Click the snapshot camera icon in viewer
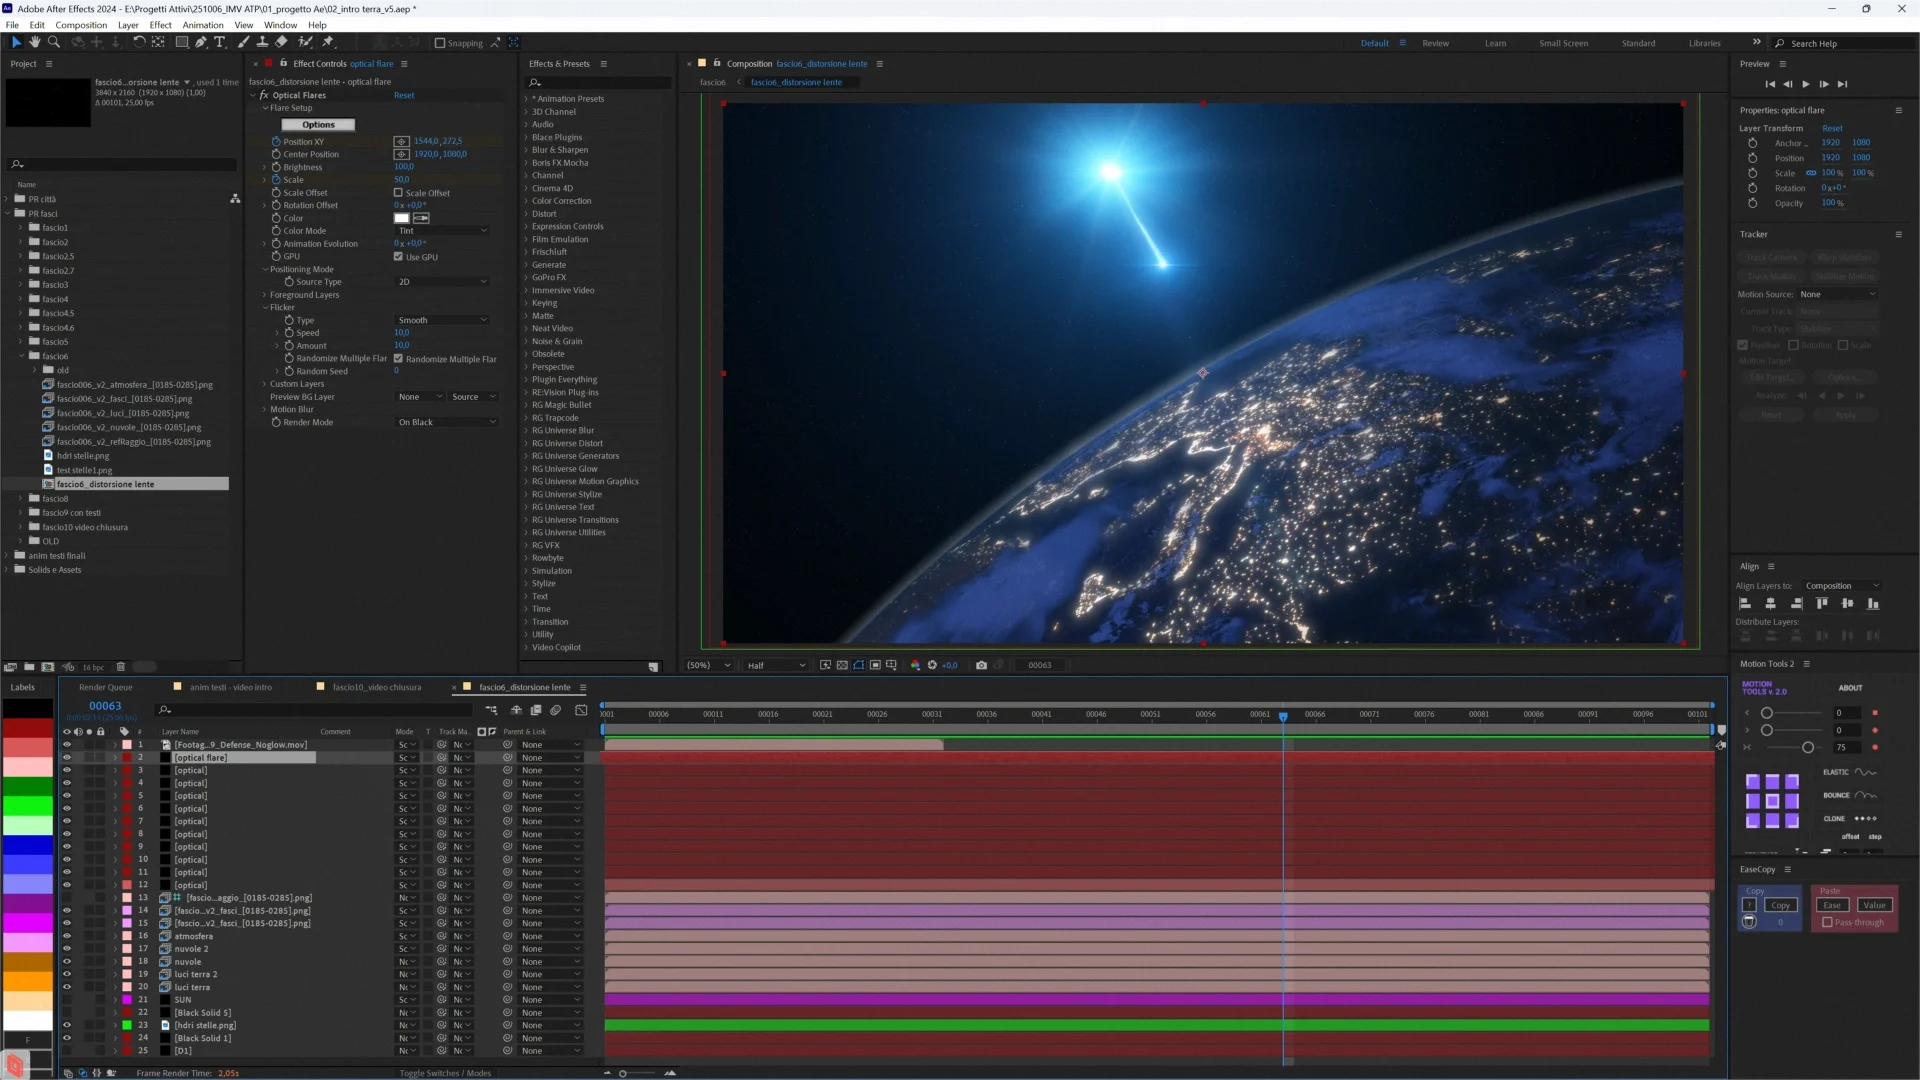Screen dimensions: 1920x1080 (981, 665)
